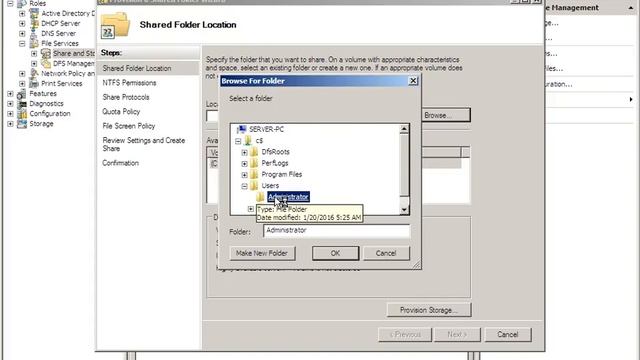Click the Browse... button
The image size is (640, 360).
pos(445,116)
